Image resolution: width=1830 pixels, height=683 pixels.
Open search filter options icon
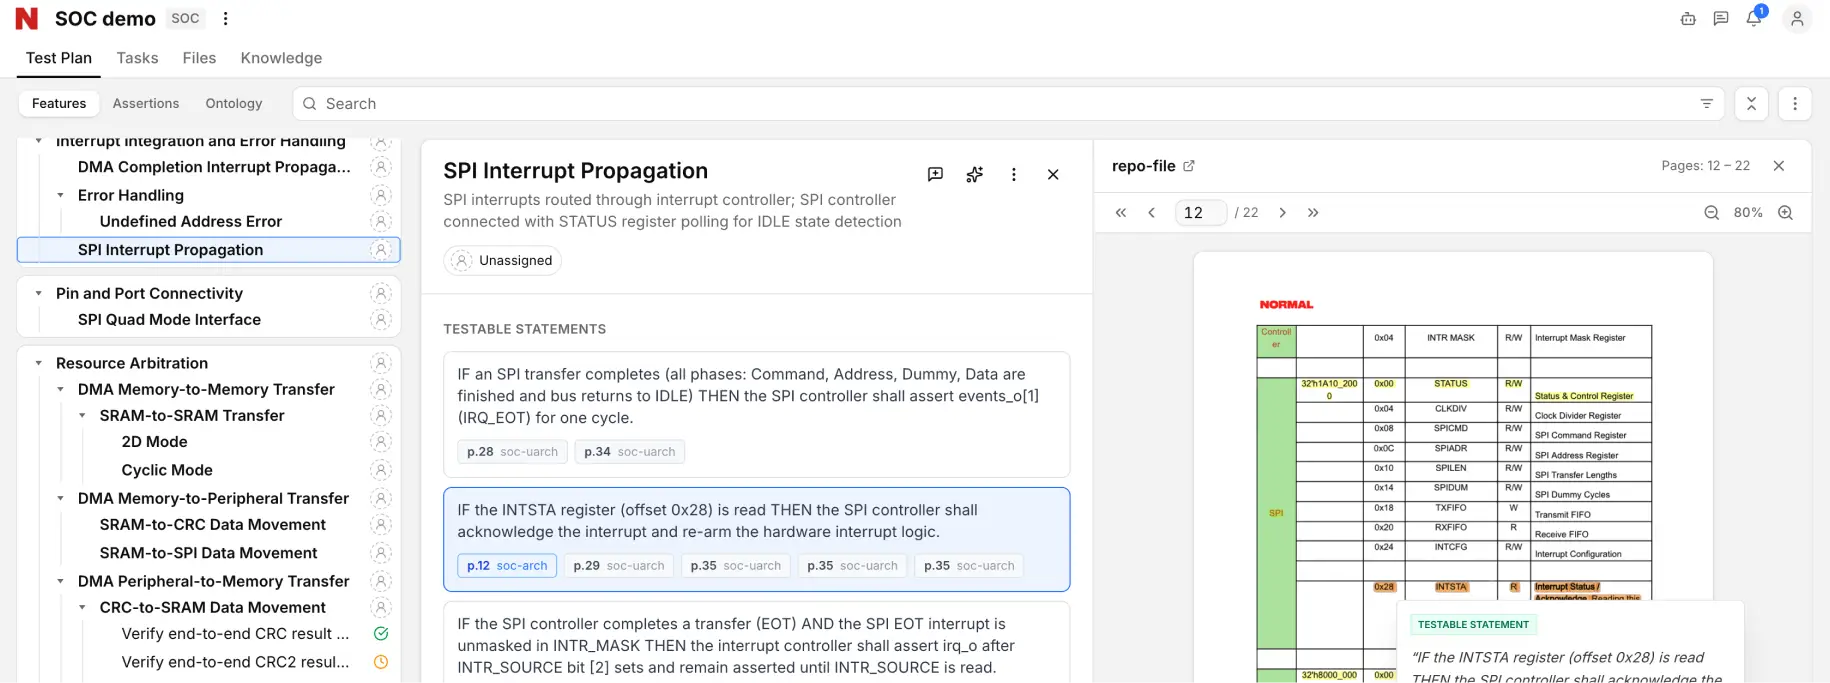[1707, 103]
